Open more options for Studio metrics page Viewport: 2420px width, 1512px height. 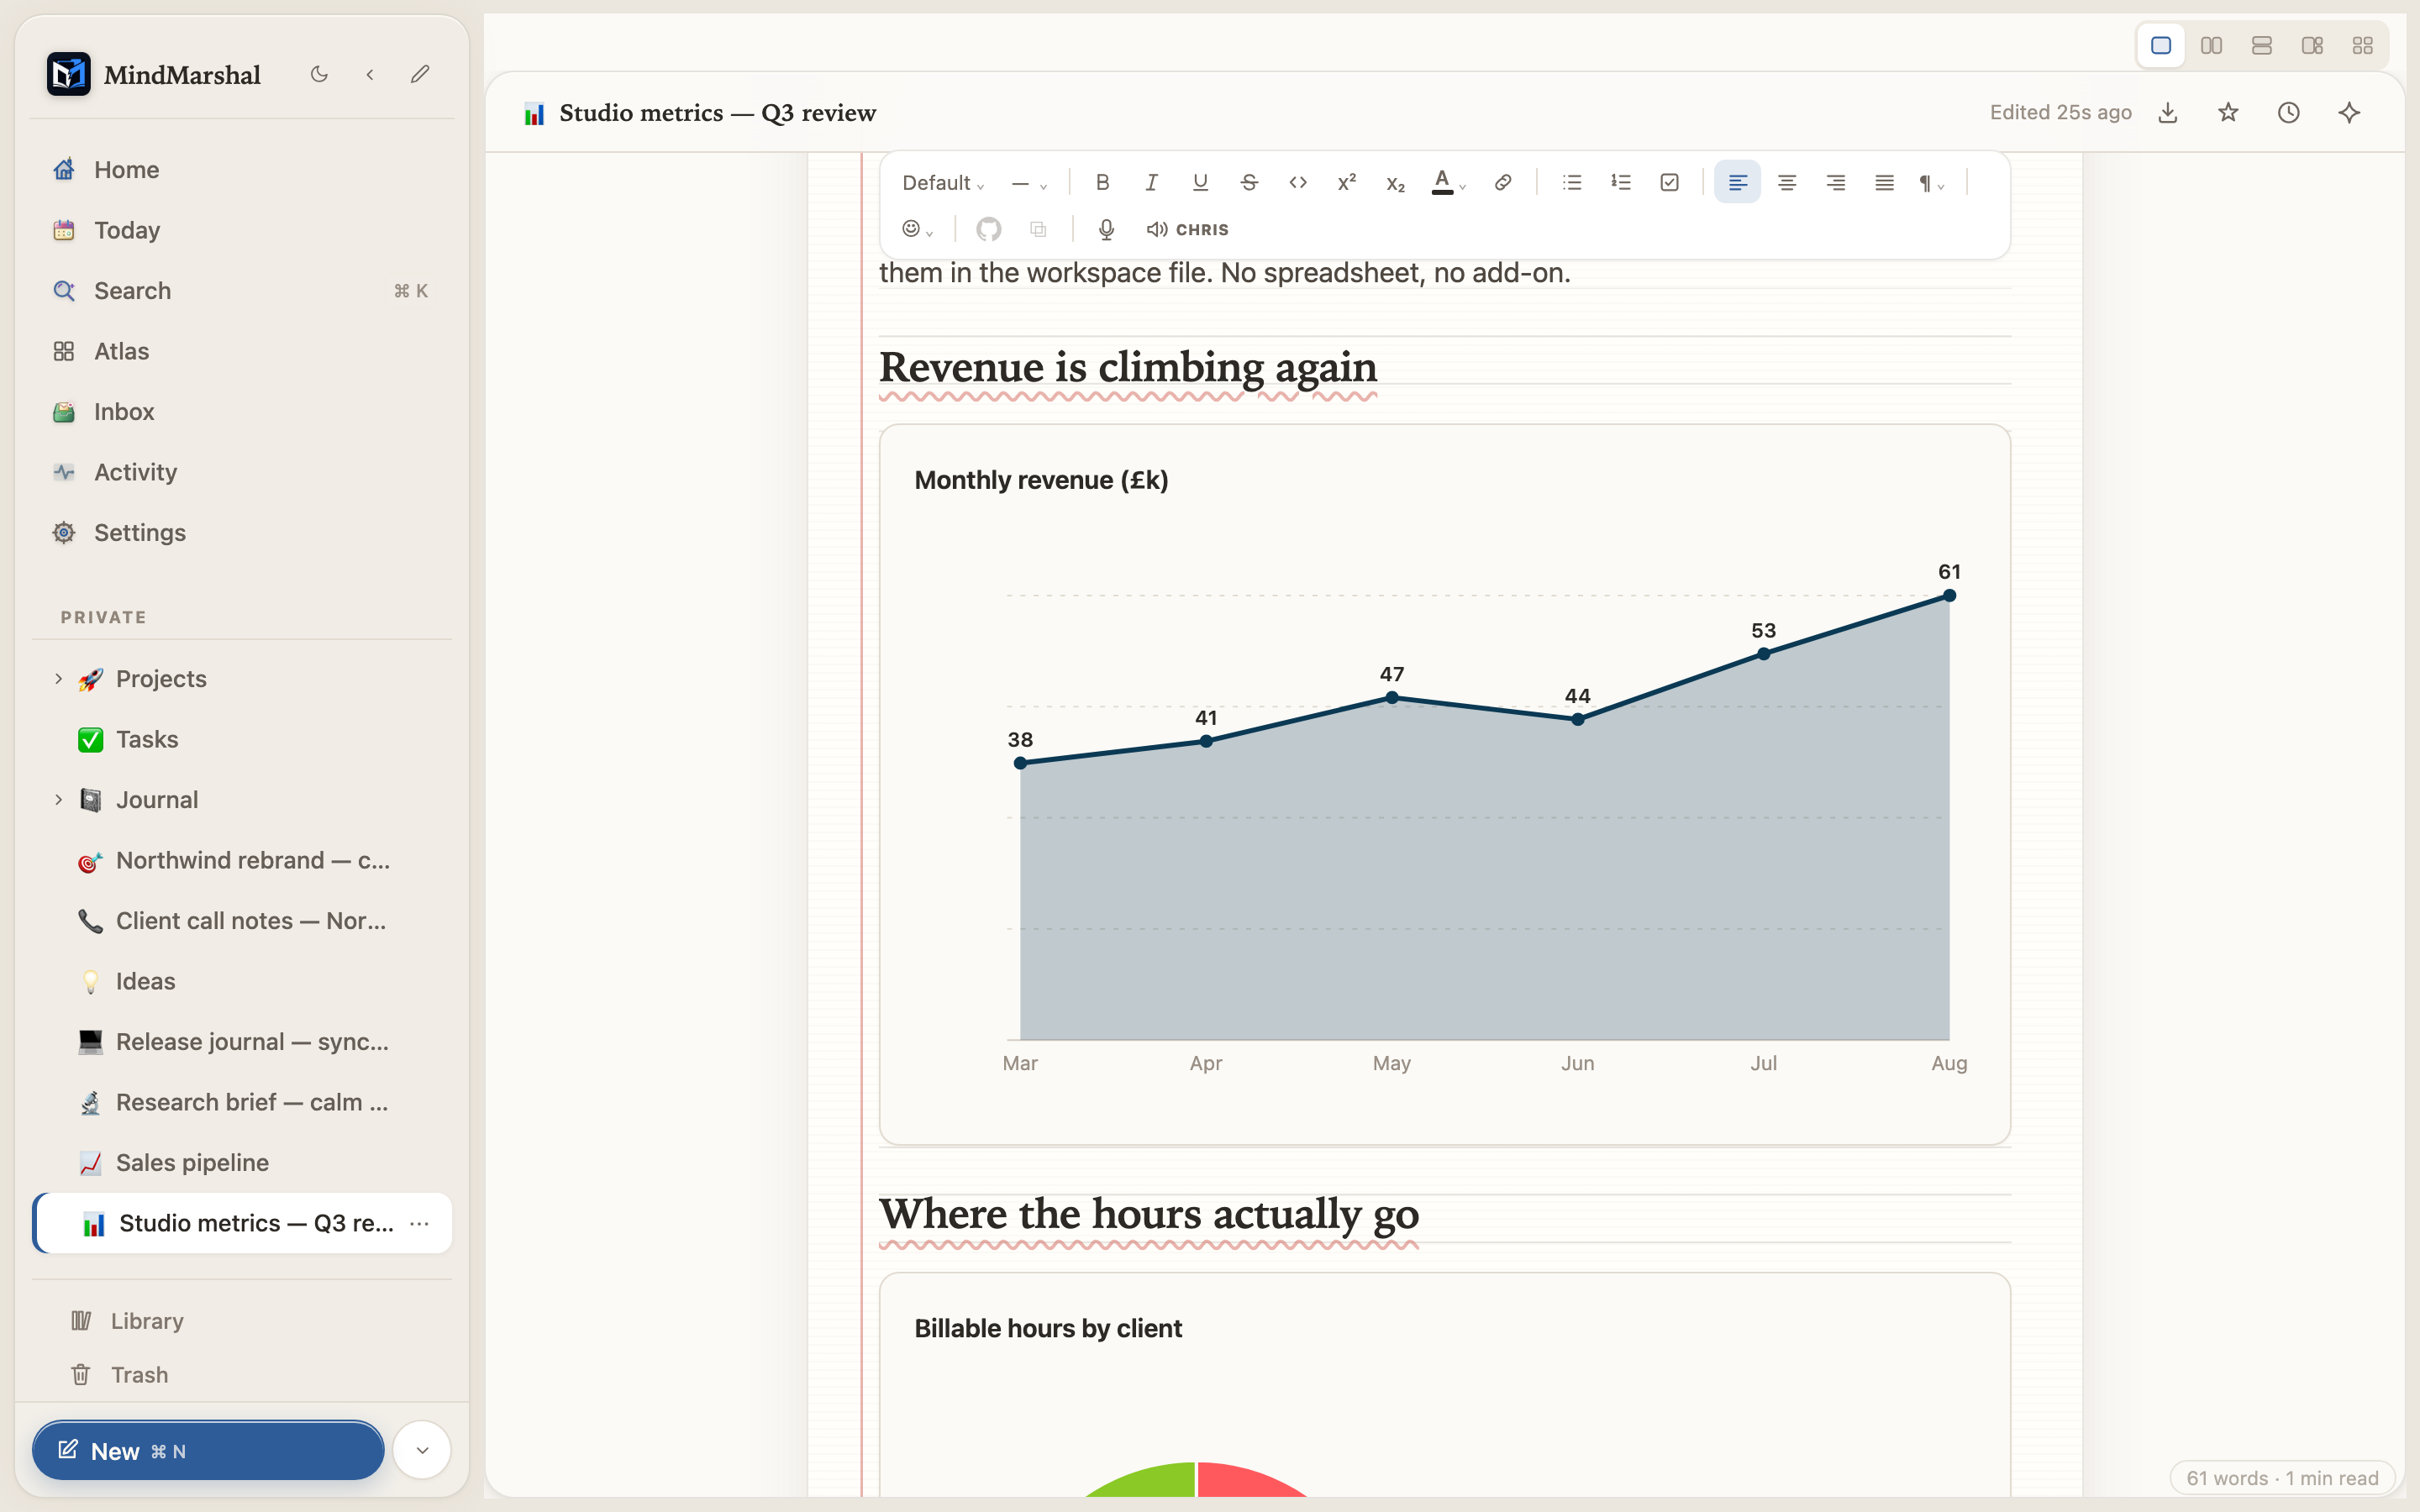click(420, 1224)
